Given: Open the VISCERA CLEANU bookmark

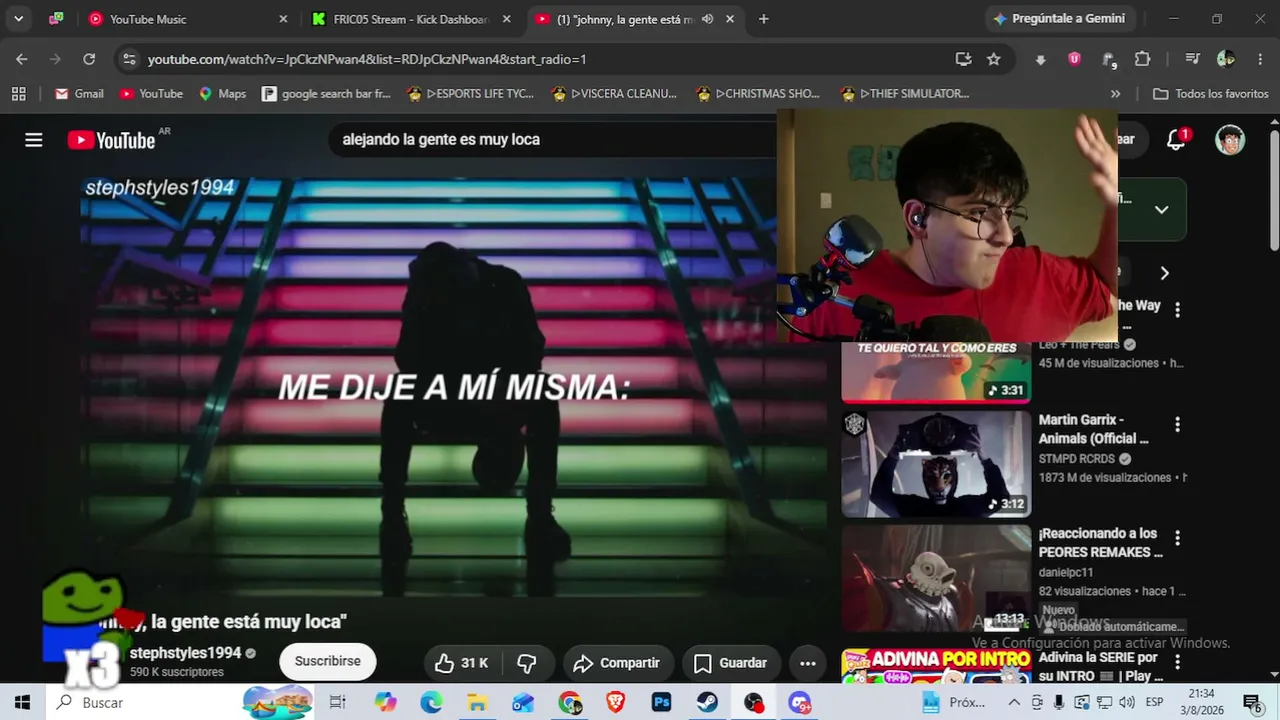Looking at the screenshot, I should (x=614, y=94).
